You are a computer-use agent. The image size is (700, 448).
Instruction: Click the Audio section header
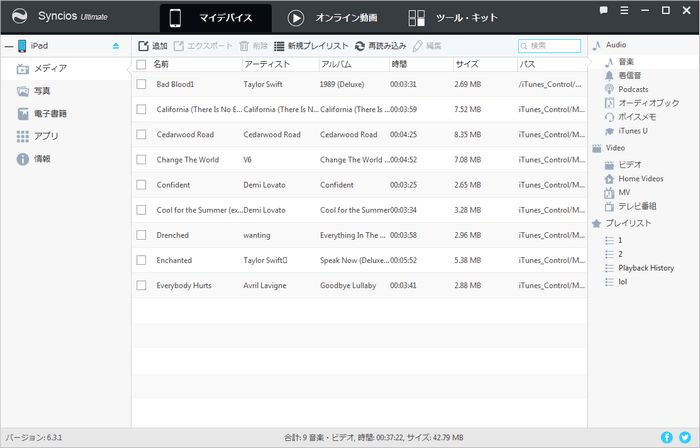click(x=609, y=45)
